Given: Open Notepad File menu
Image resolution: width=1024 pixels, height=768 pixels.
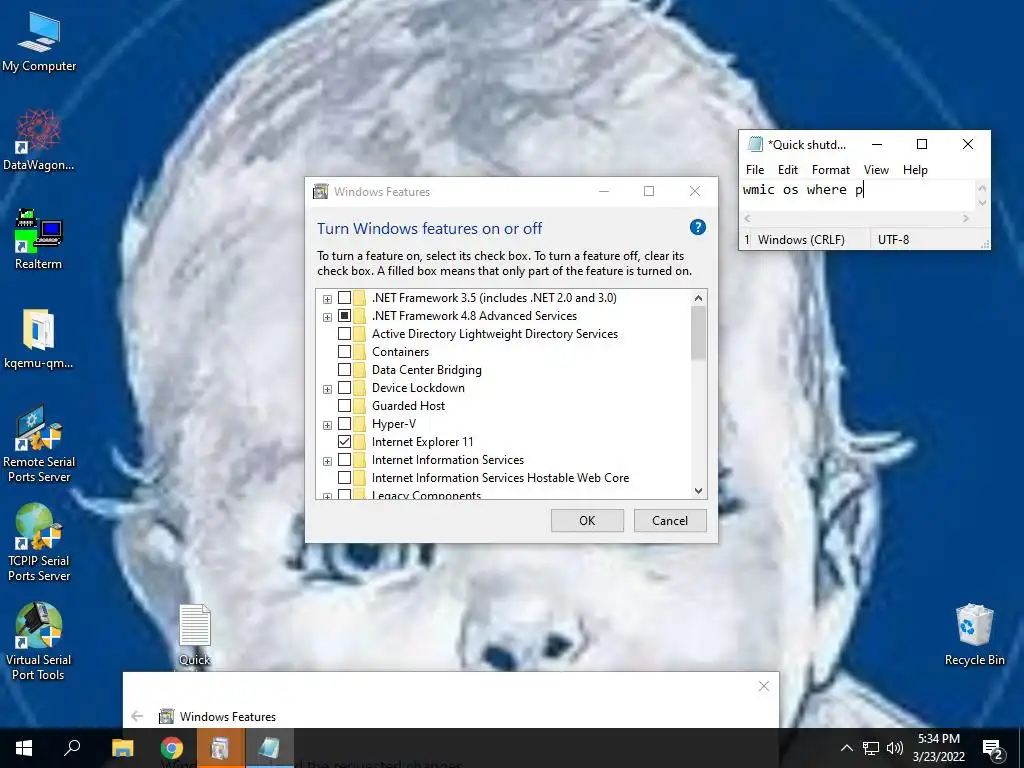Looking at the screenshot, I should pos(755,170).
